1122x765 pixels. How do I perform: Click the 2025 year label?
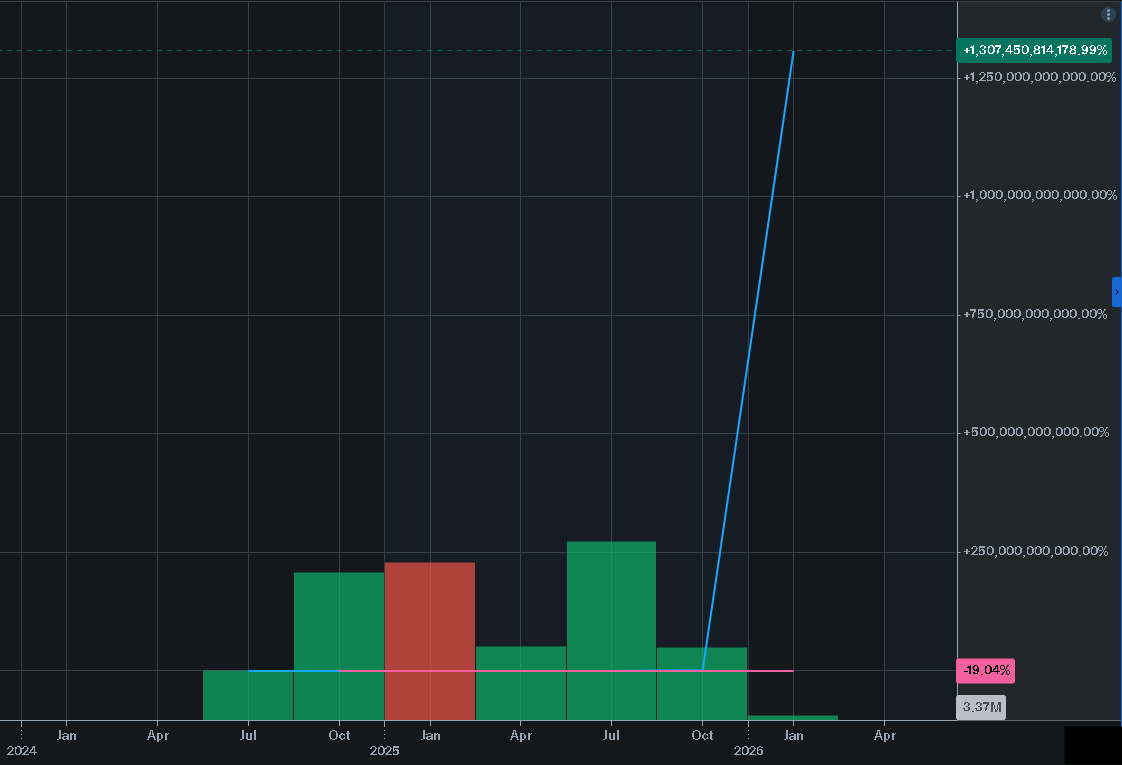(x=384, y=751)
